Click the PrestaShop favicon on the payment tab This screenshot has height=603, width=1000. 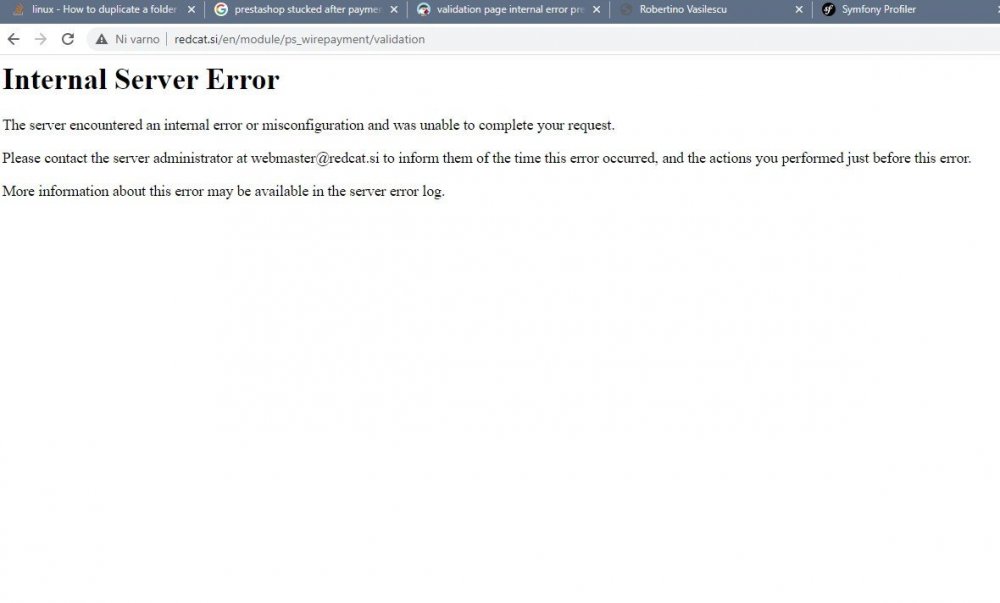(221, 9)
